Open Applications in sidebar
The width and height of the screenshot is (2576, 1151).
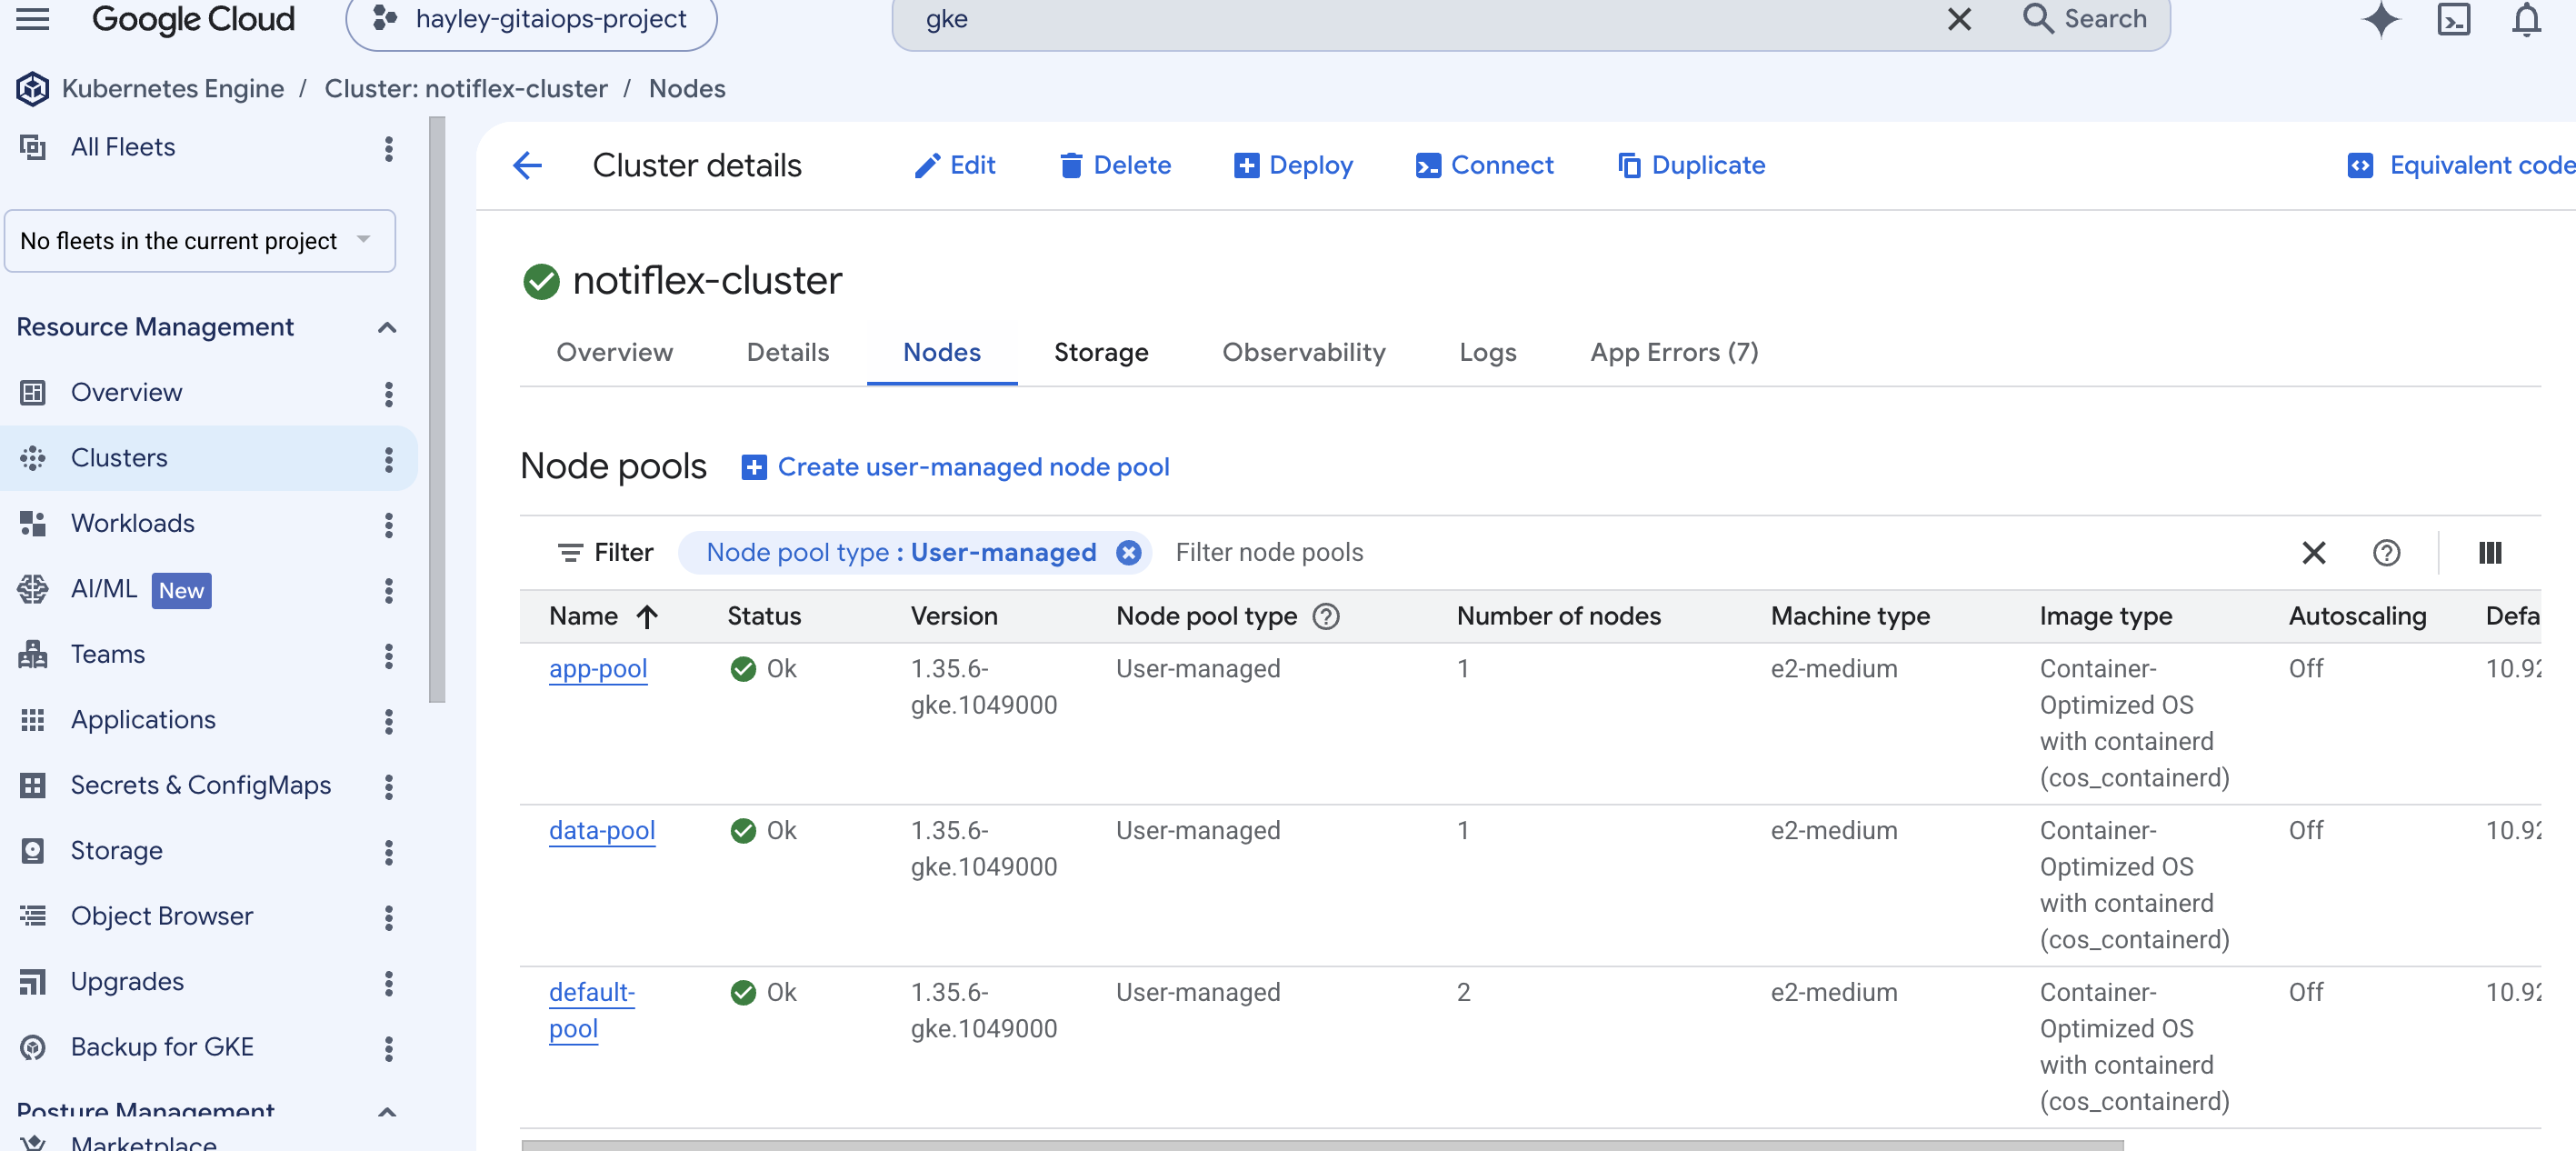point(143,720)
